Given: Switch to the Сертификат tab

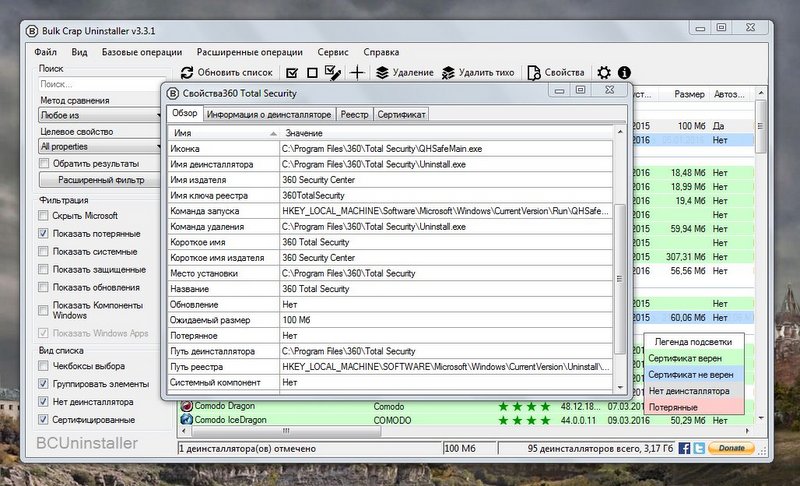Looking at the screenshot, I should (401, 115).
